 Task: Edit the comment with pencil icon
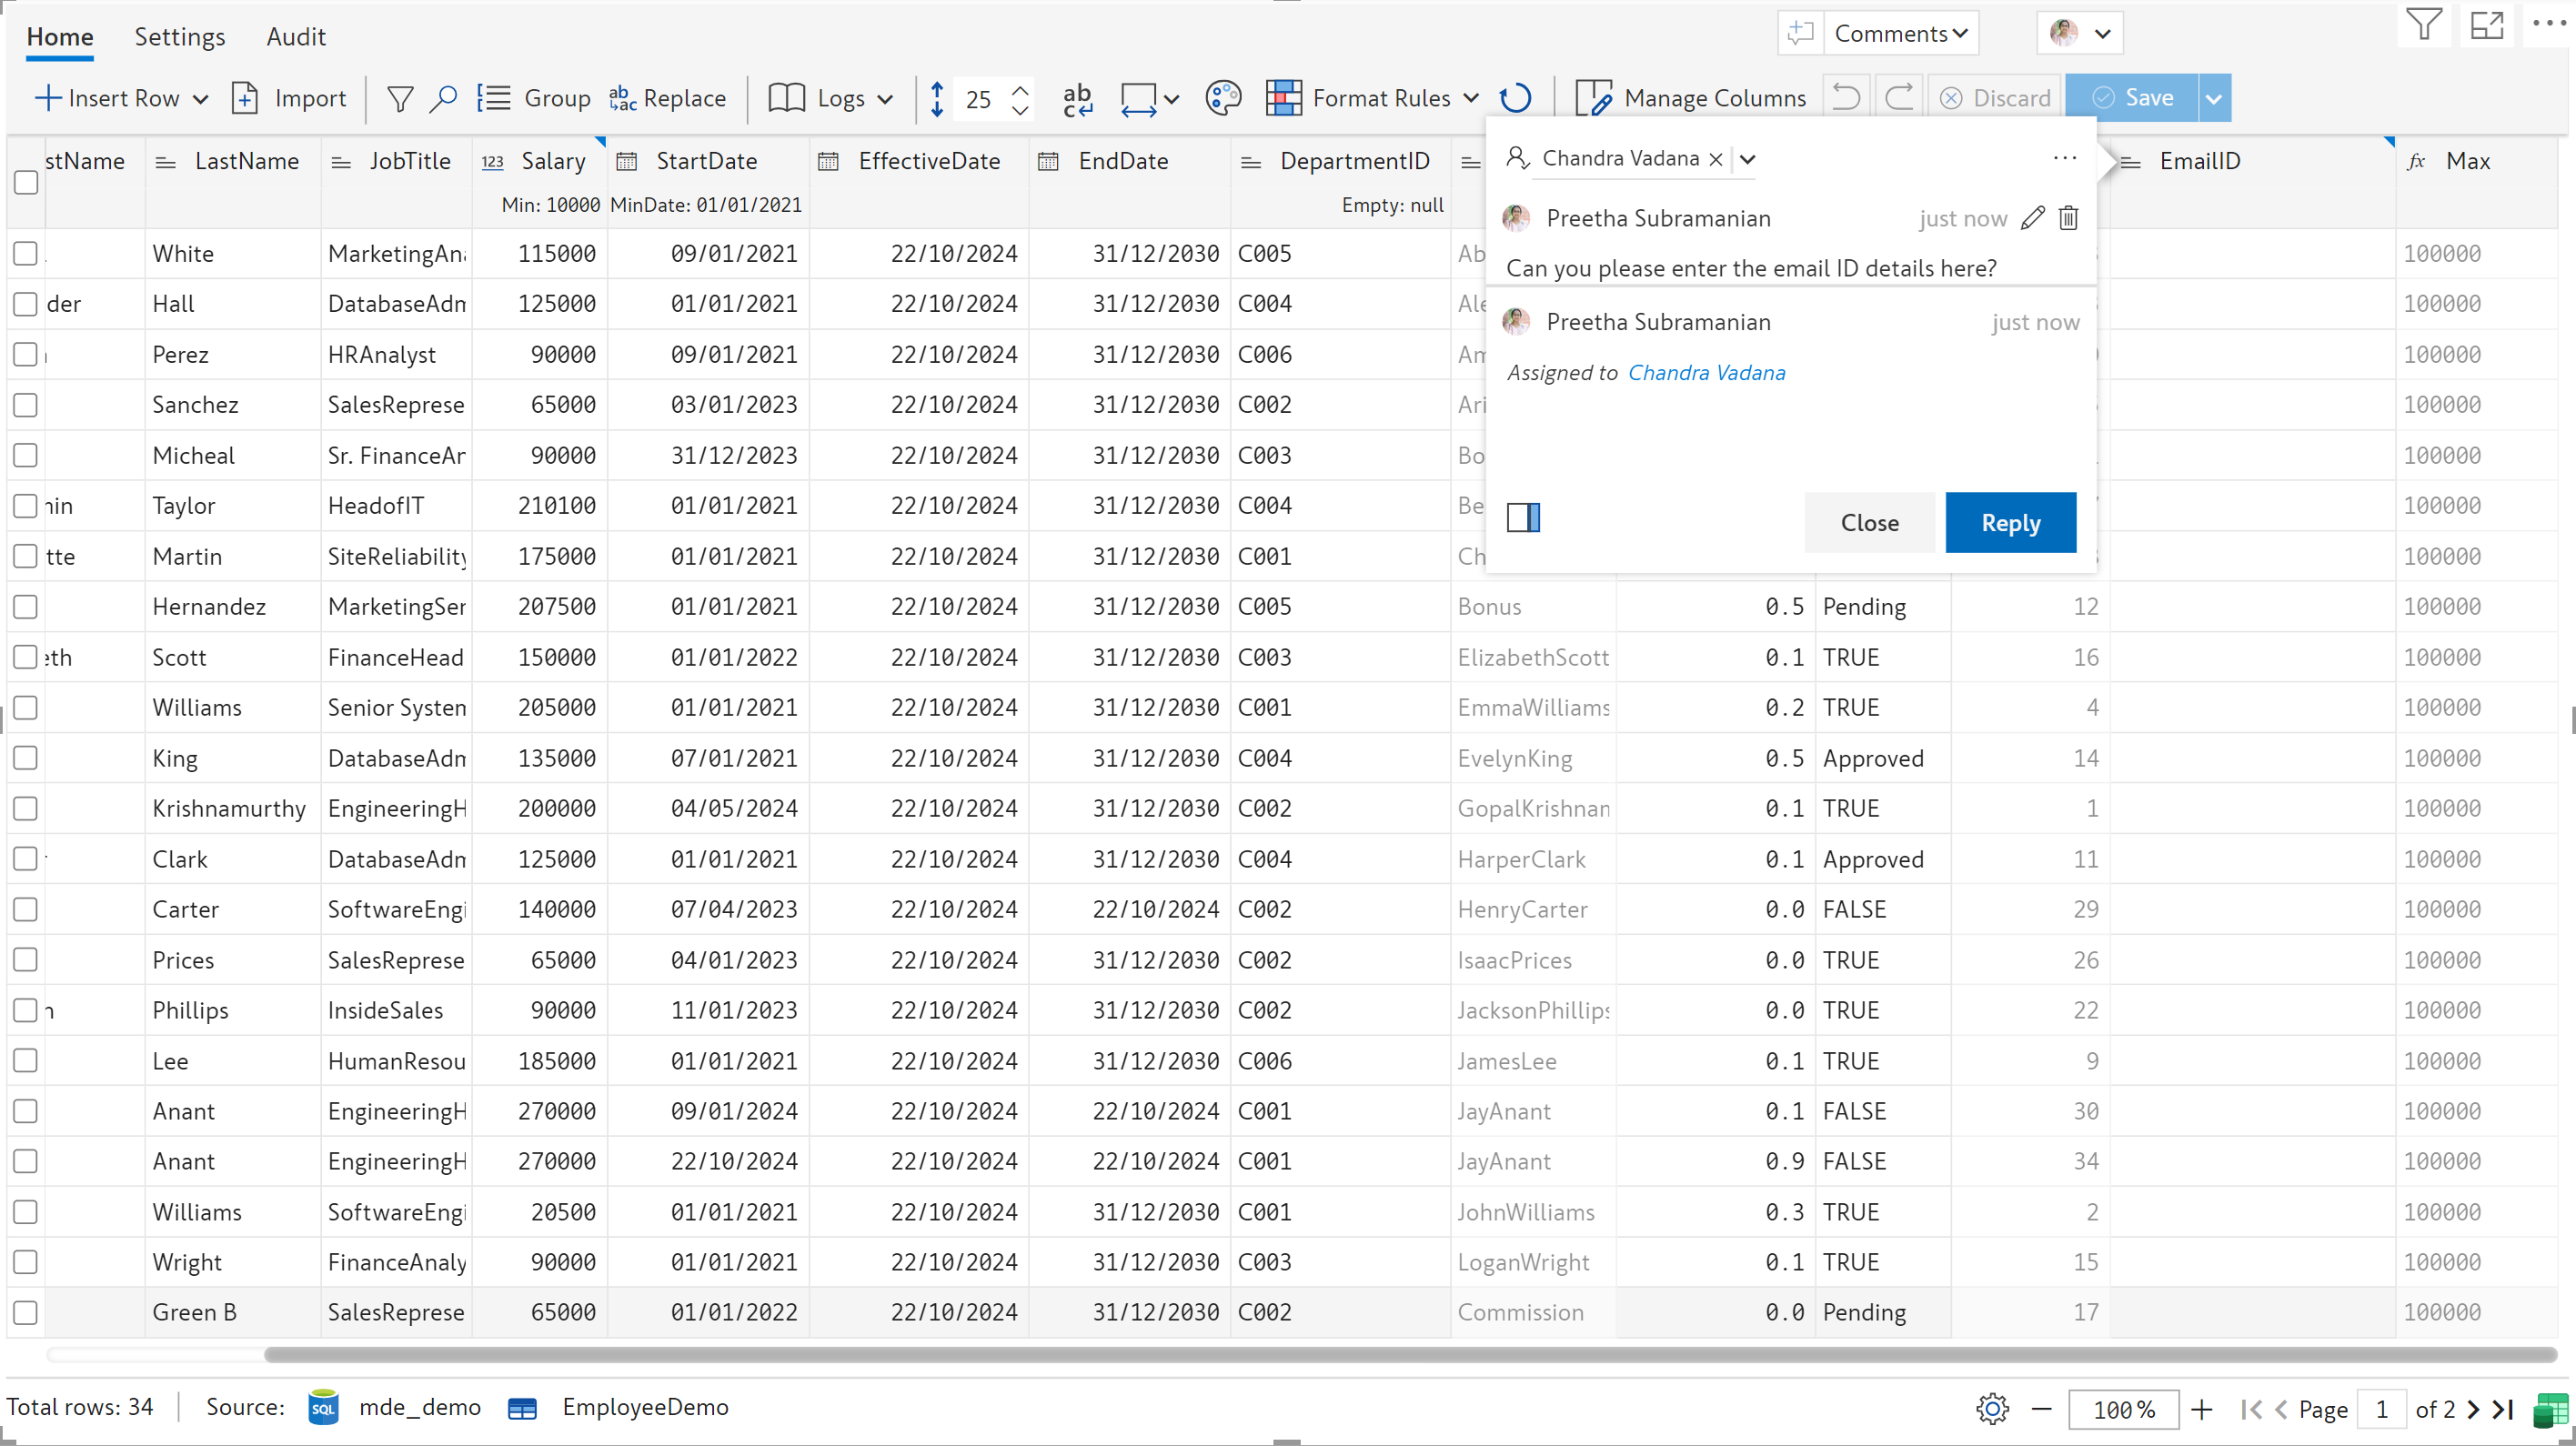[x=2032, y=218]
